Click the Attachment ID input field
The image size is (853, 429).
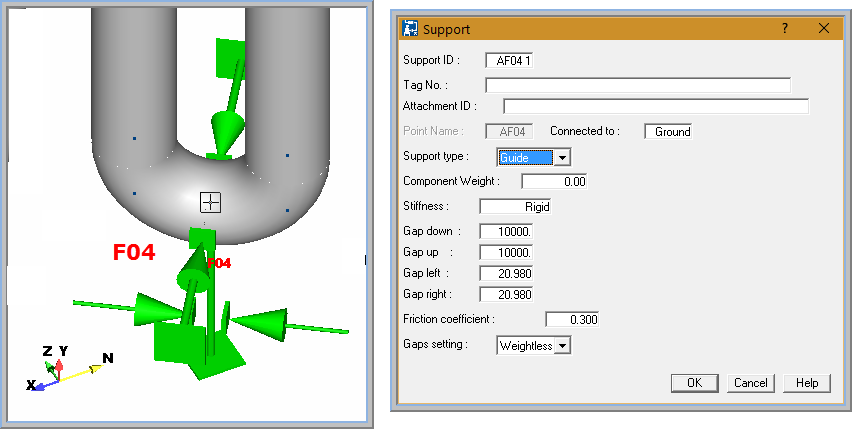[x=656, y=106]
